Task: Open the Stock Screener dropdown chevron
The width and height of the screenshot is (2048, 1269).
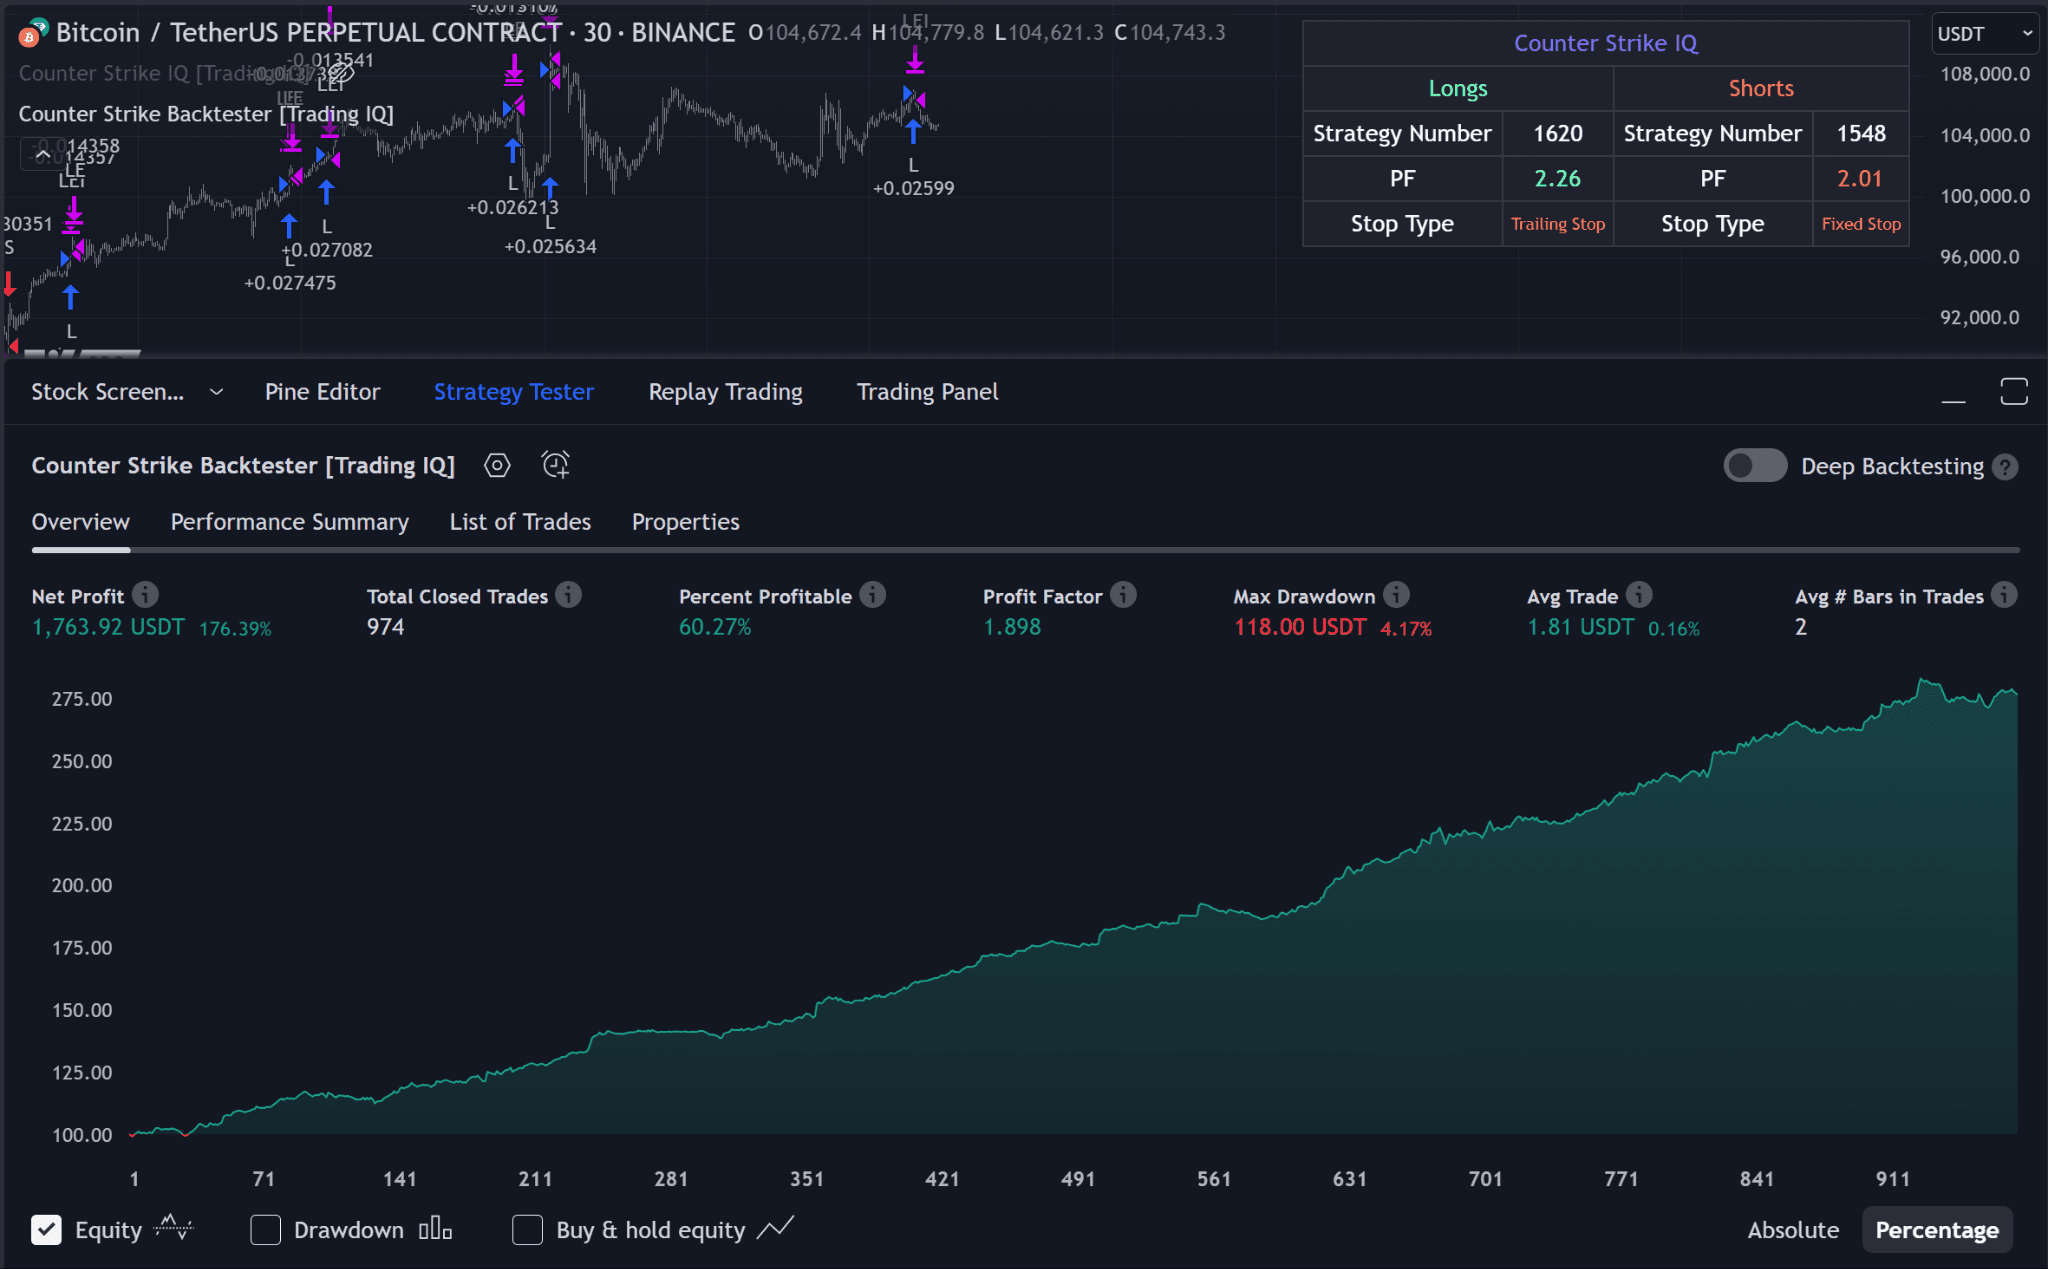Action: [x=216, y=392]
